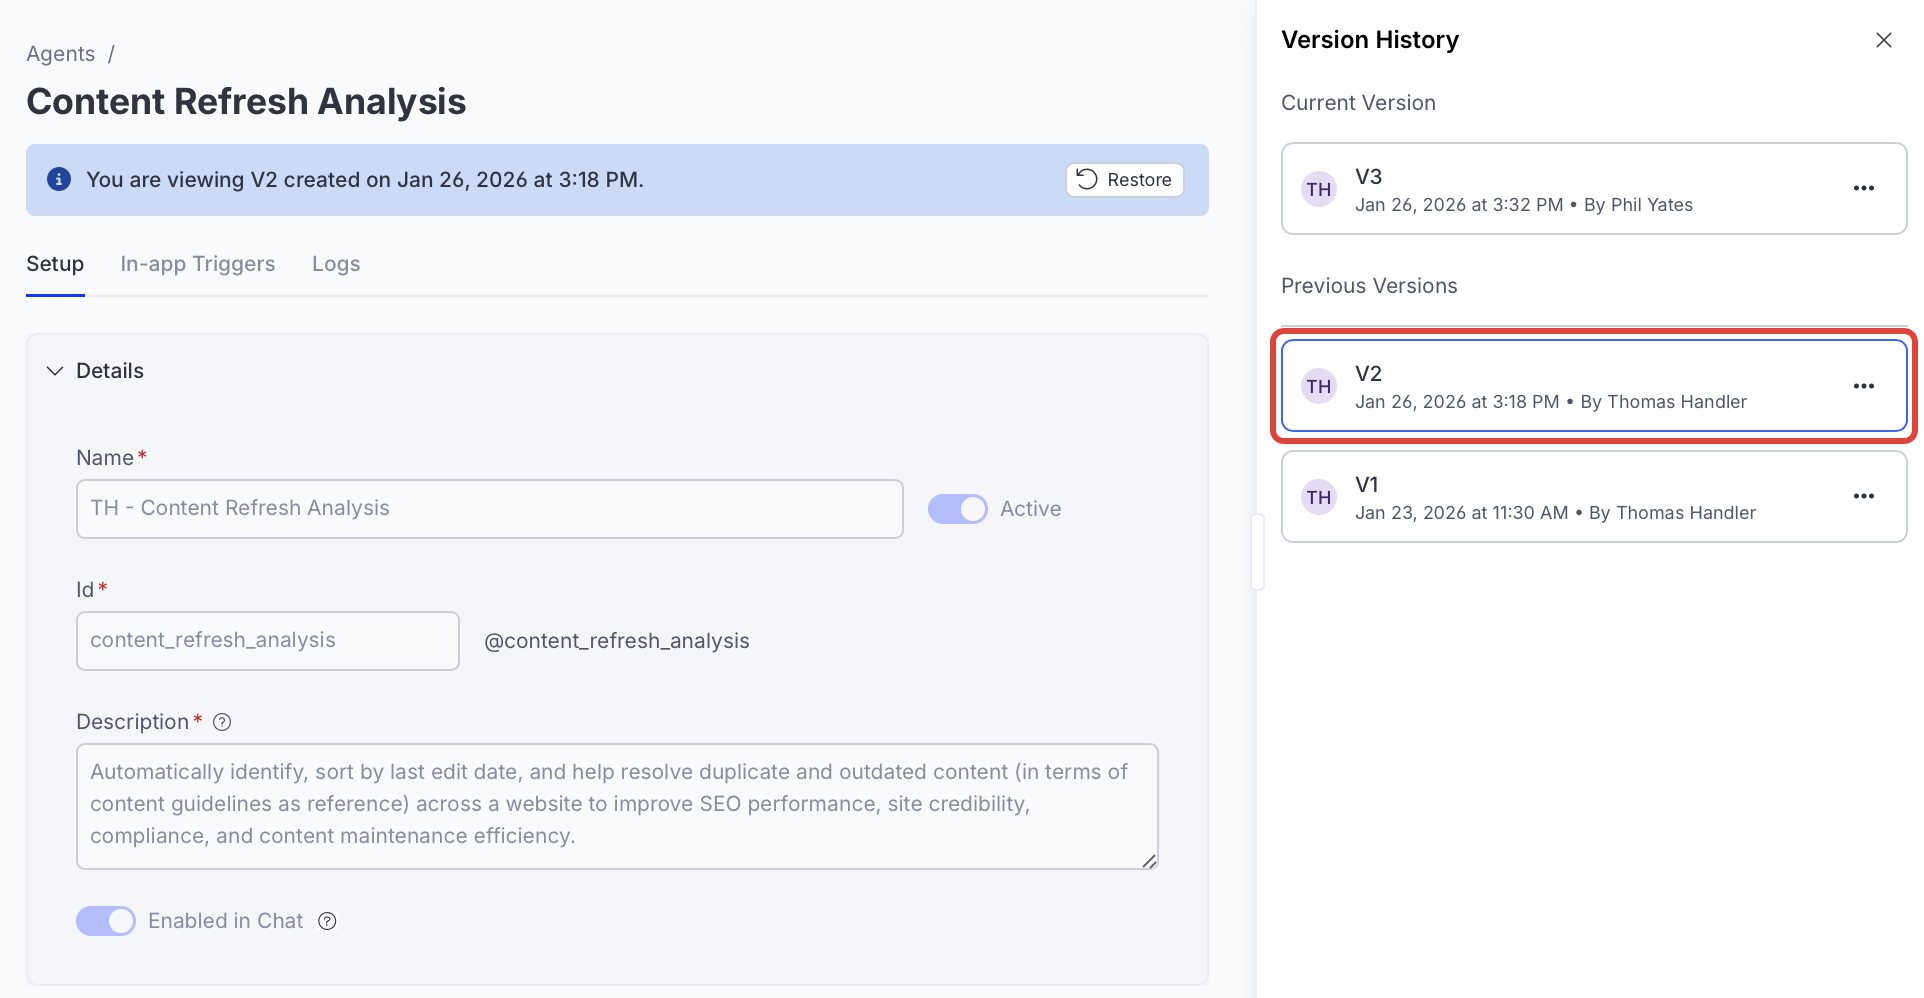Click the TH avatar on V3
1924x998 pixels.
coord(1318,189)
